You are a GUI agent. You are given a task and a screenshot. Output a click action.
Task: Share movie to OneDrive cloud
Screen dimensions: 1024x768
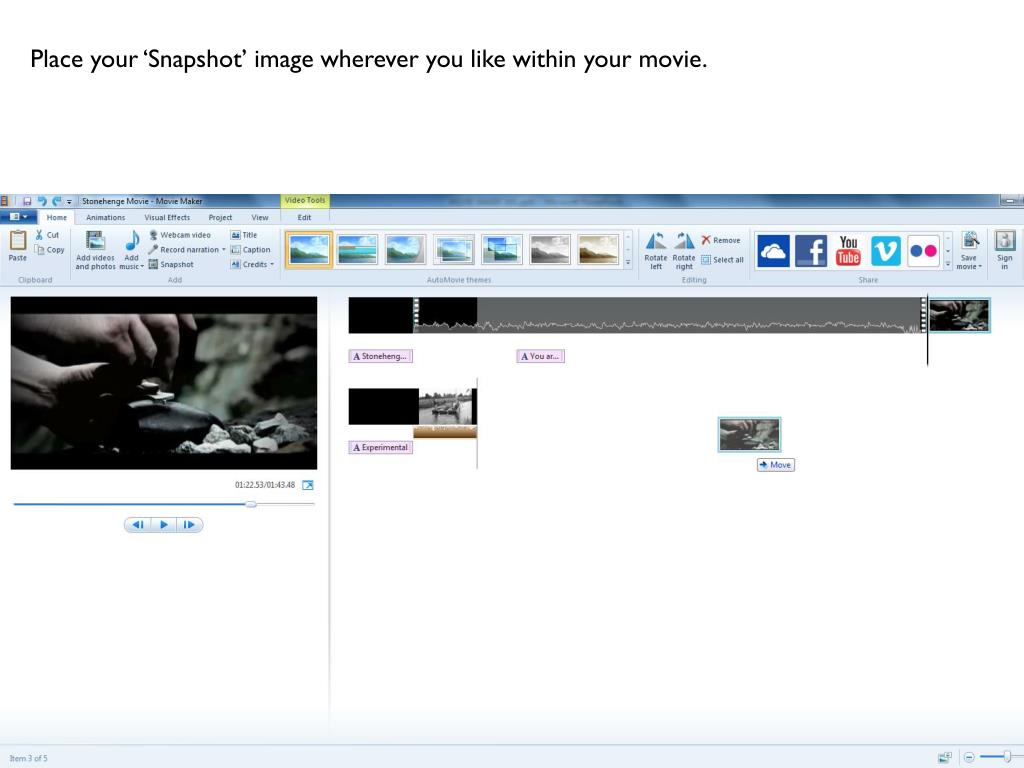[773, 251]
